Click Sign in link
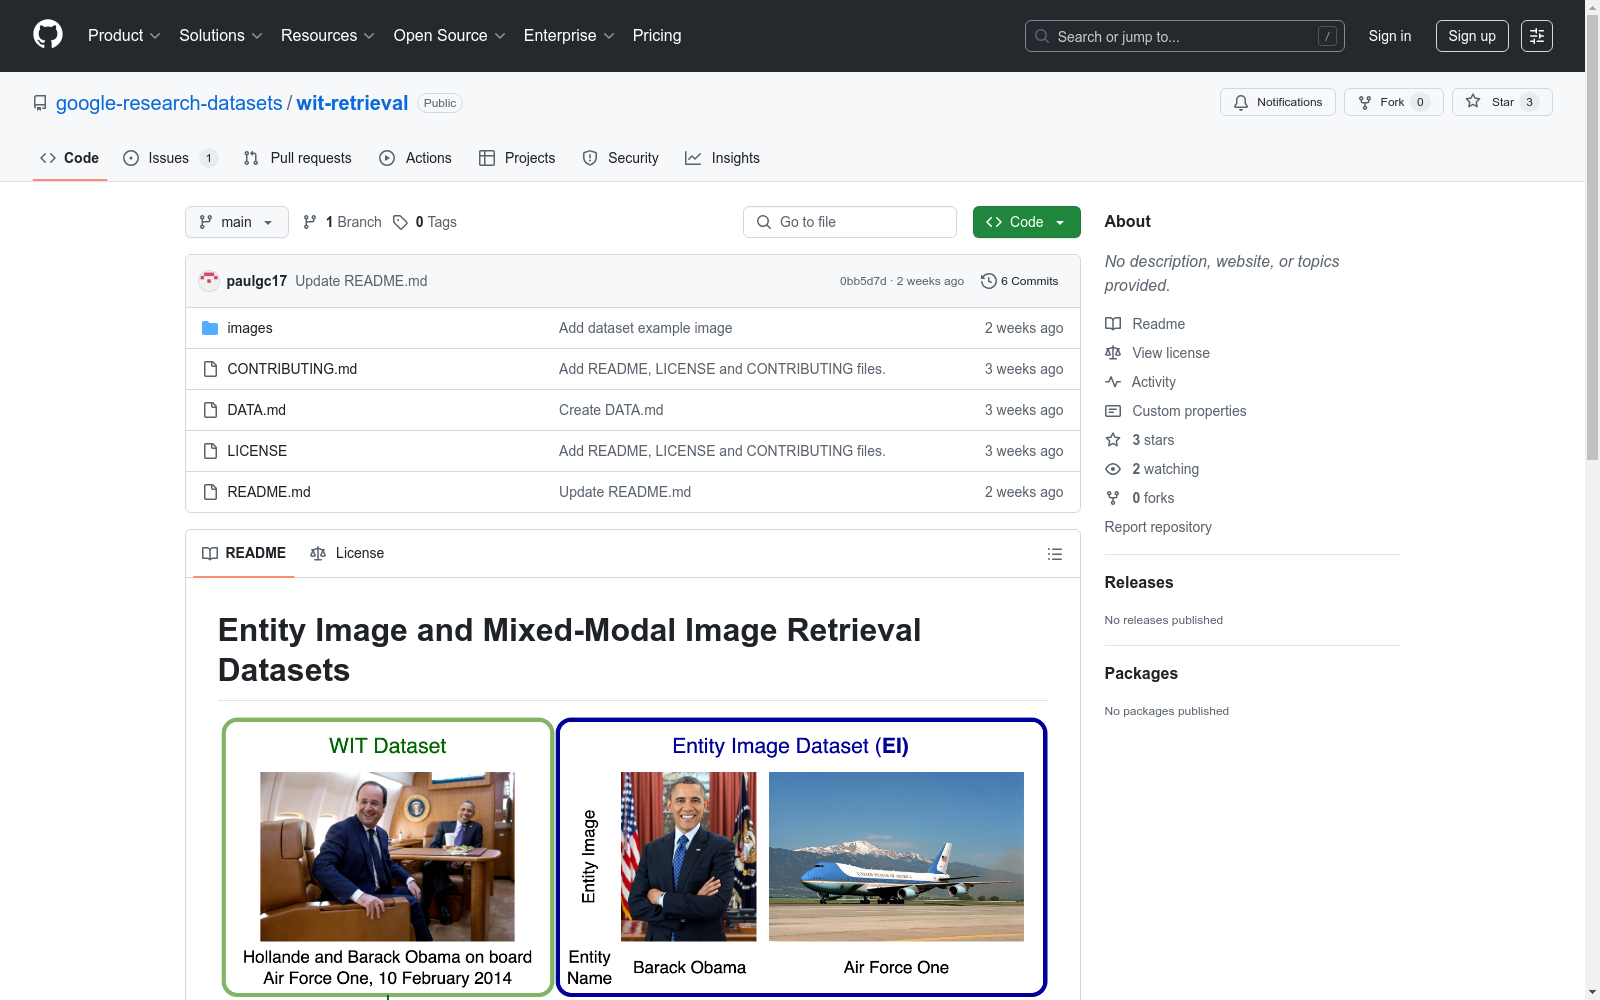 pos(1390,36)
